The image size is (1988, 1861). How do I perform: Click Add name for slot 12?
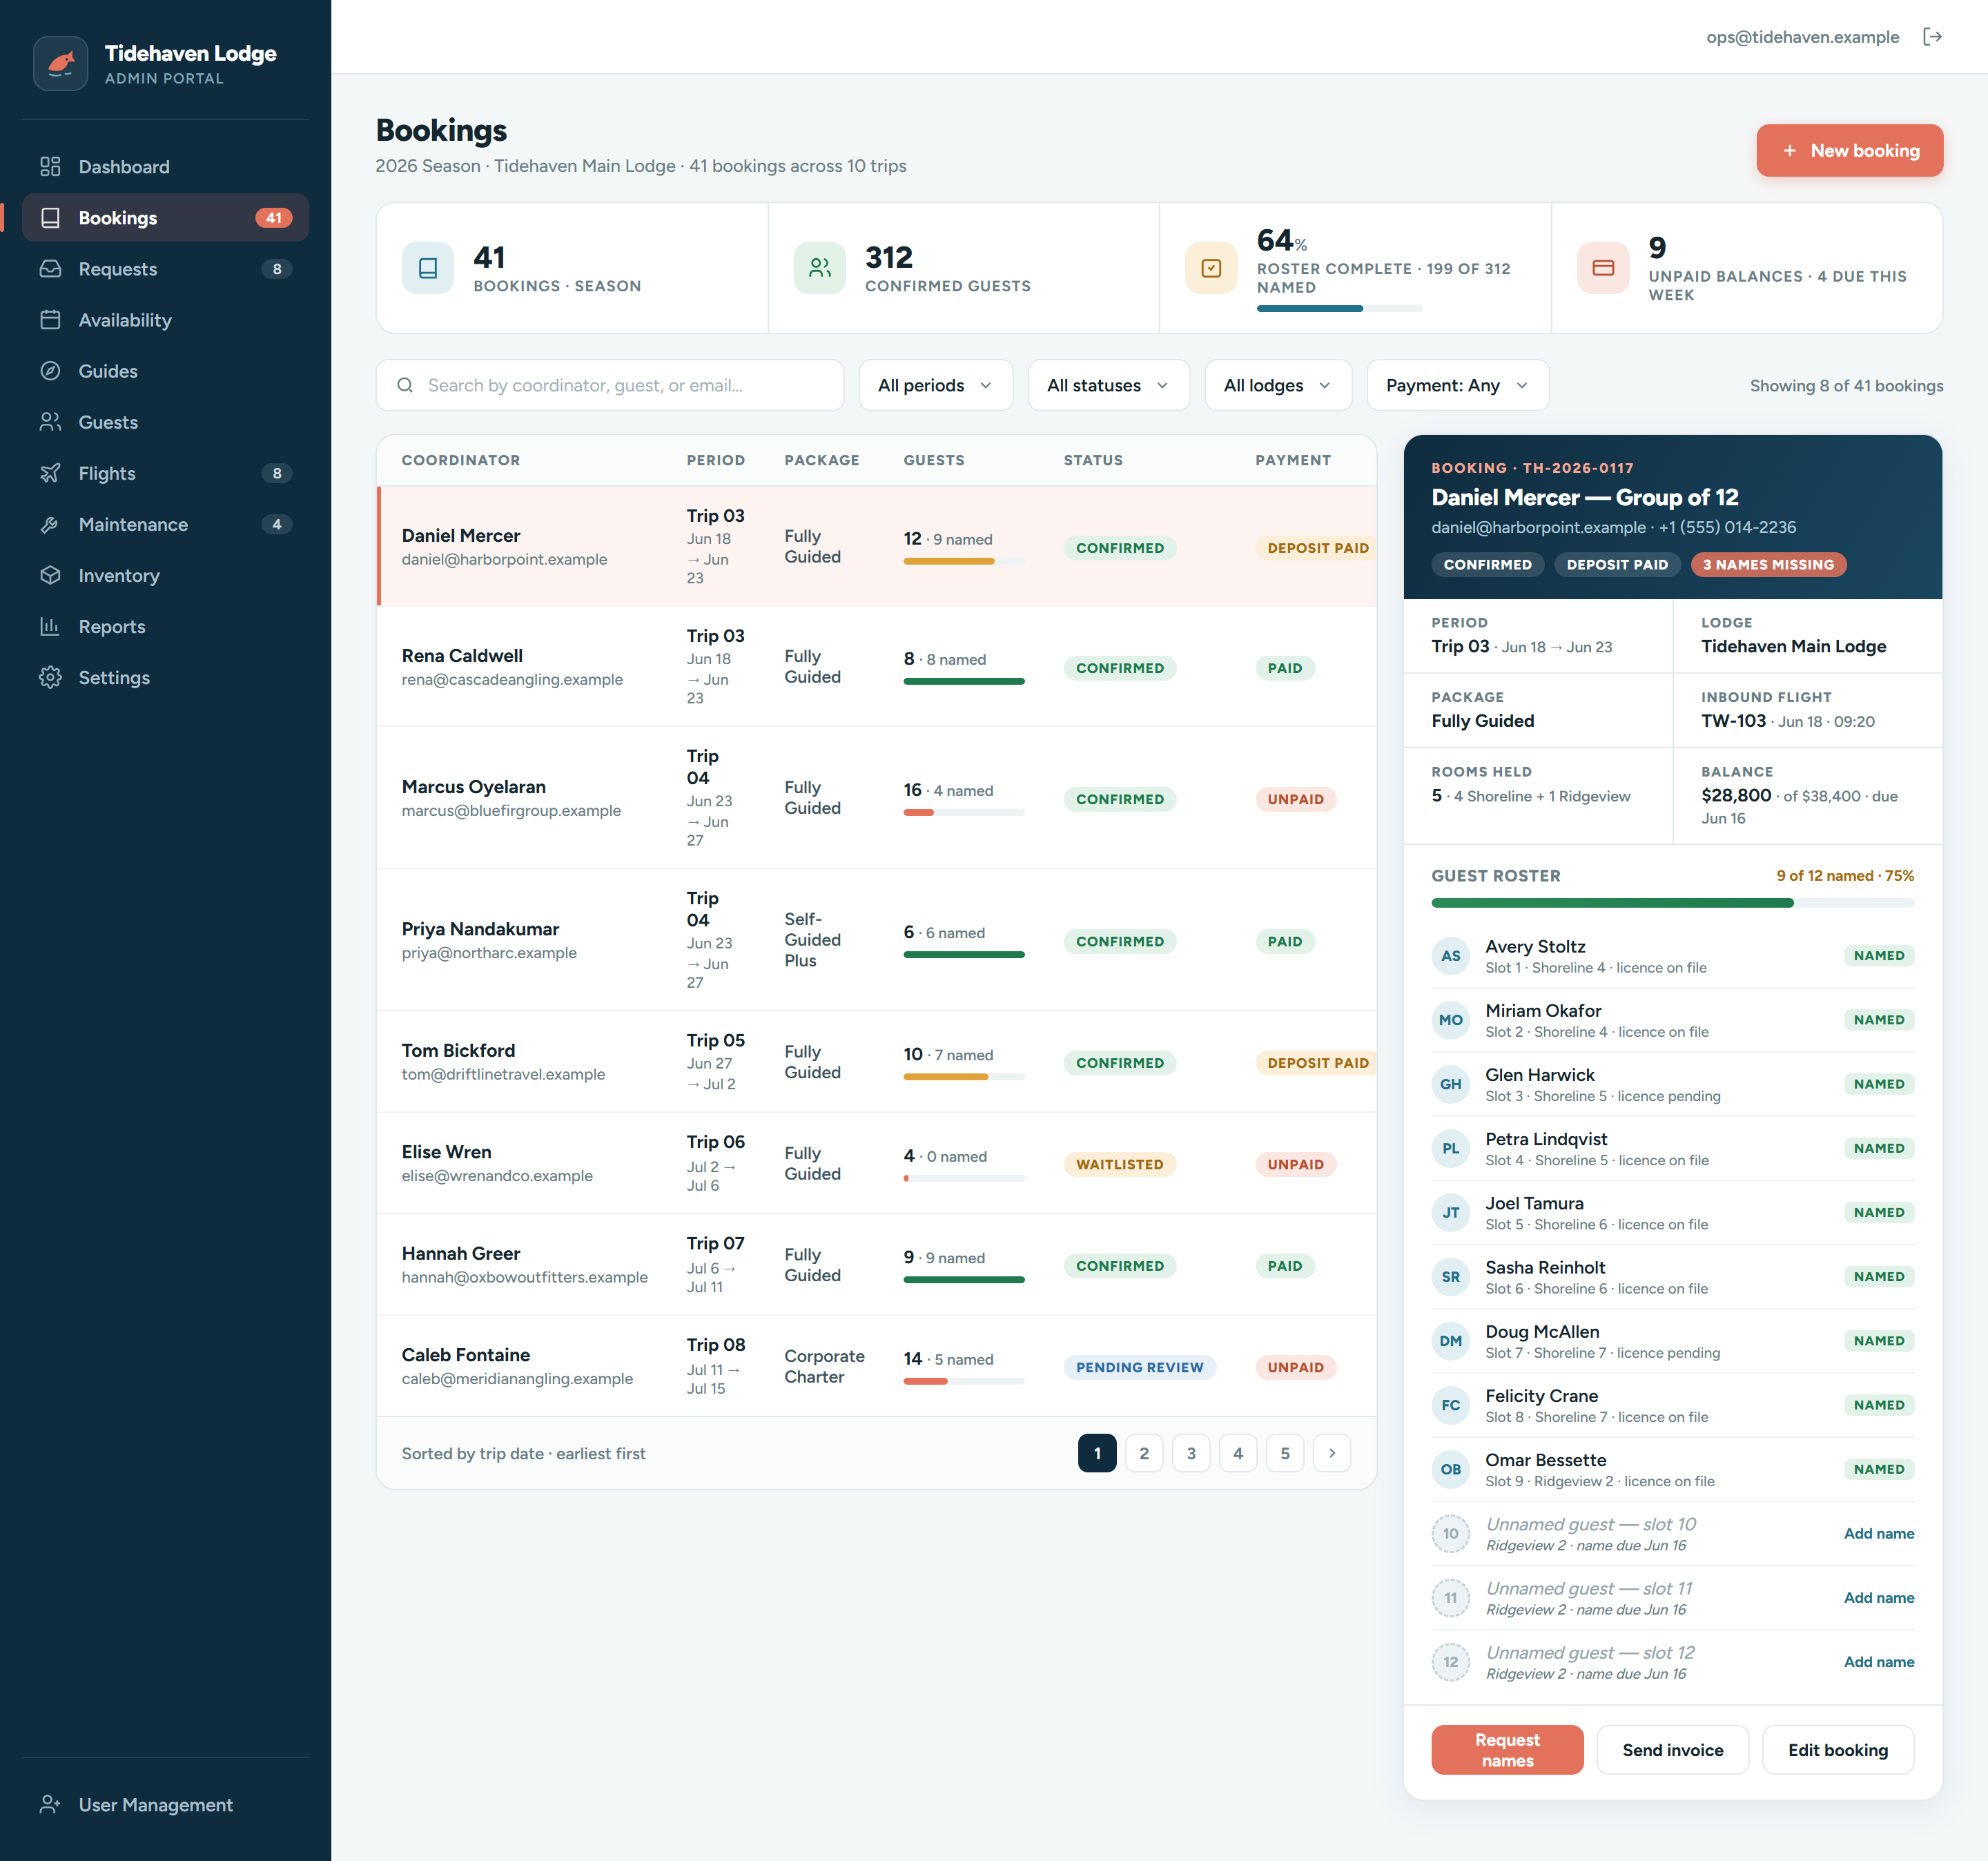[x=1878, y=1661]
